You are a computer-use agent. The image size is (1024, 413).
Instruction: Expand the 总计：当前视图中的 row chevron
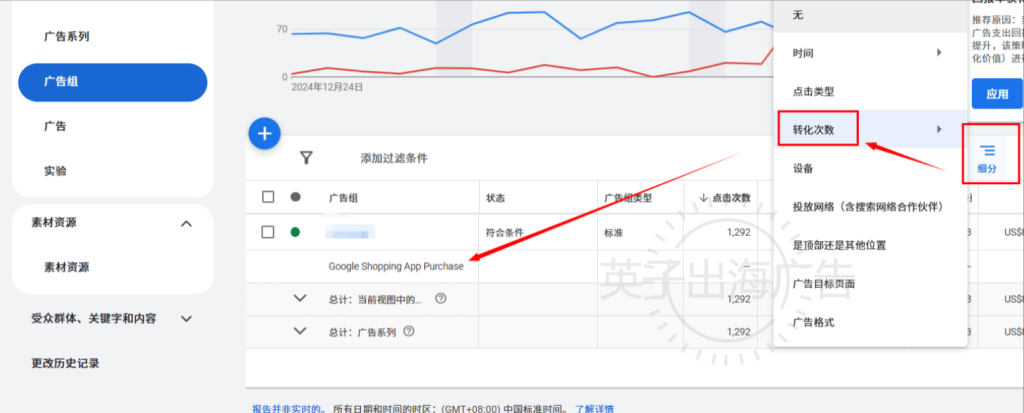299,298
